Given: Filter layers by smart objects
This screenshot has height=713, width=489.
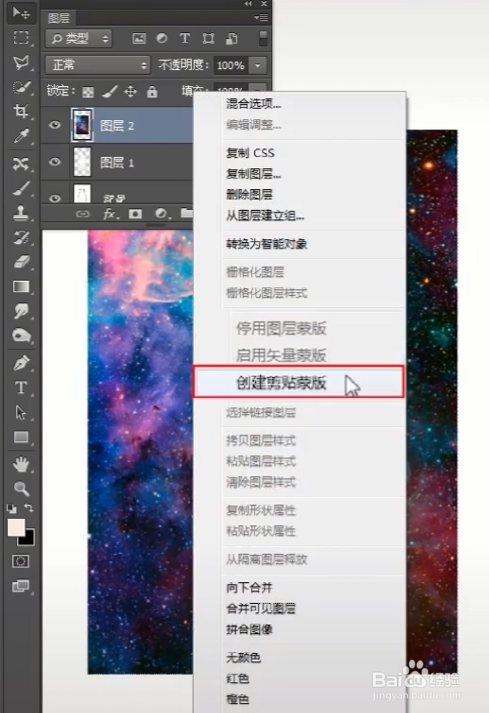Looking at the screenshot, I should [232, 39].
